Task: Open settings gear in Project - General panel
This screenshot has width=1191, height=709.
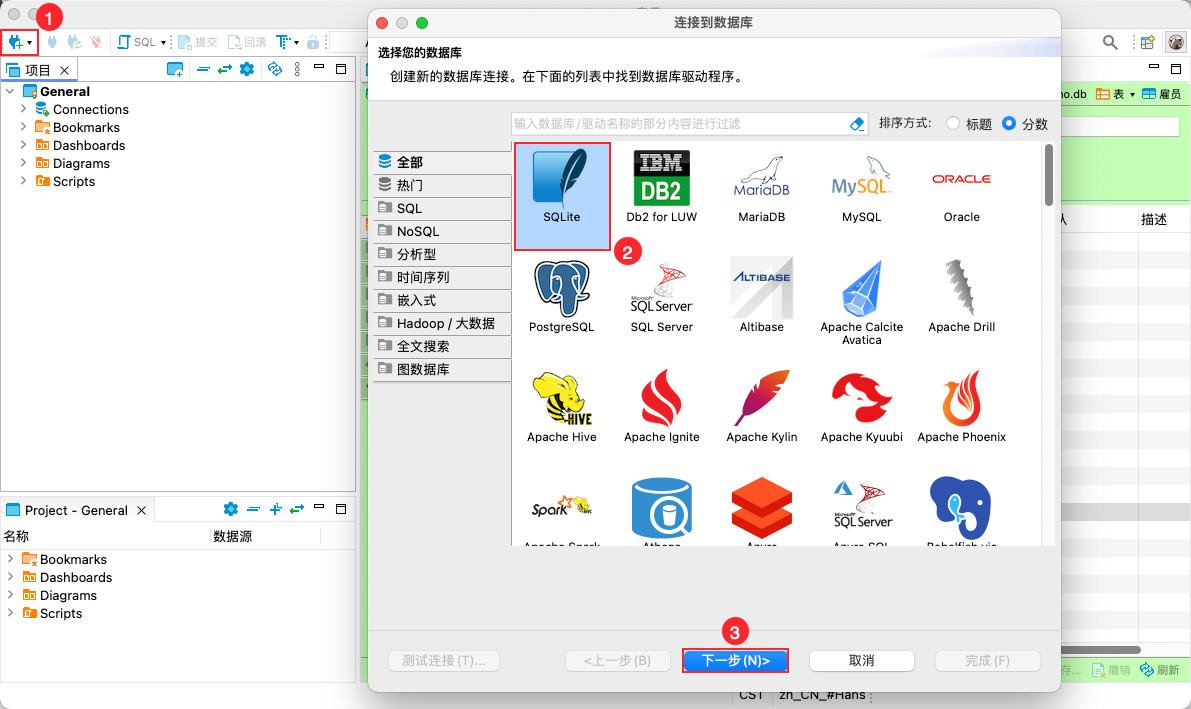Action: pyautogui.click(x=231, y=509)
